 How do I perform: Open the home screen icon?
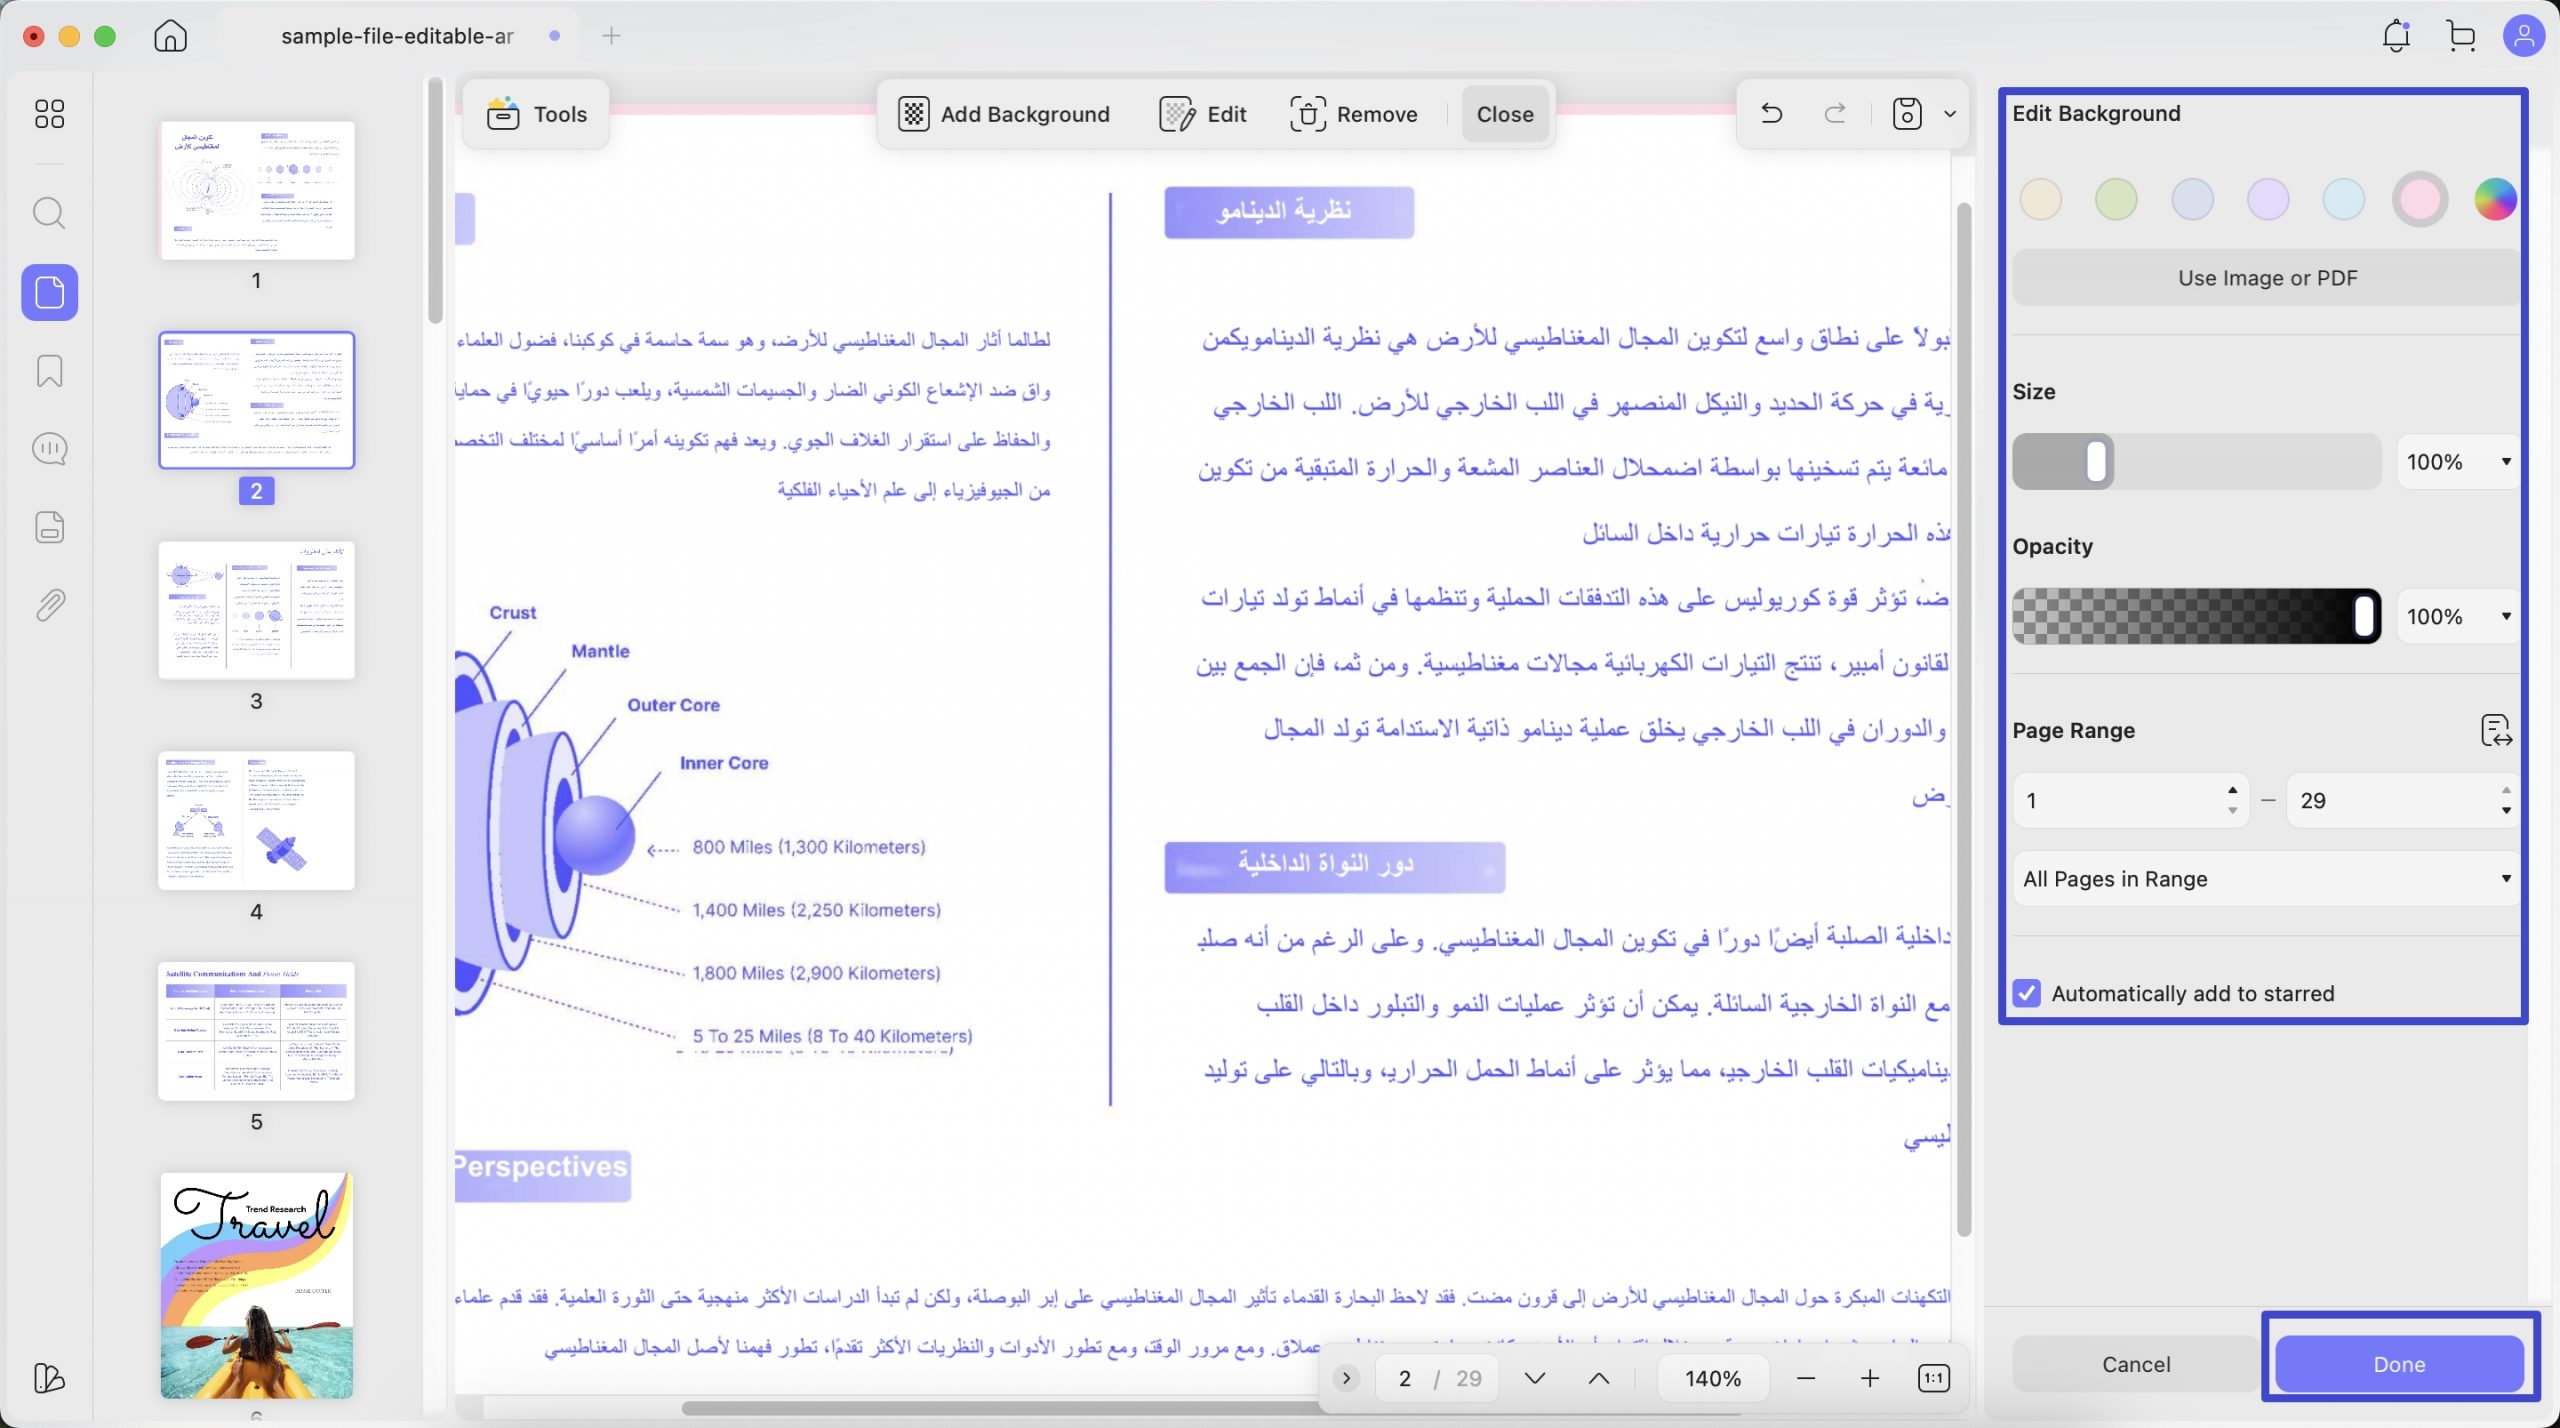click(170, 36)
